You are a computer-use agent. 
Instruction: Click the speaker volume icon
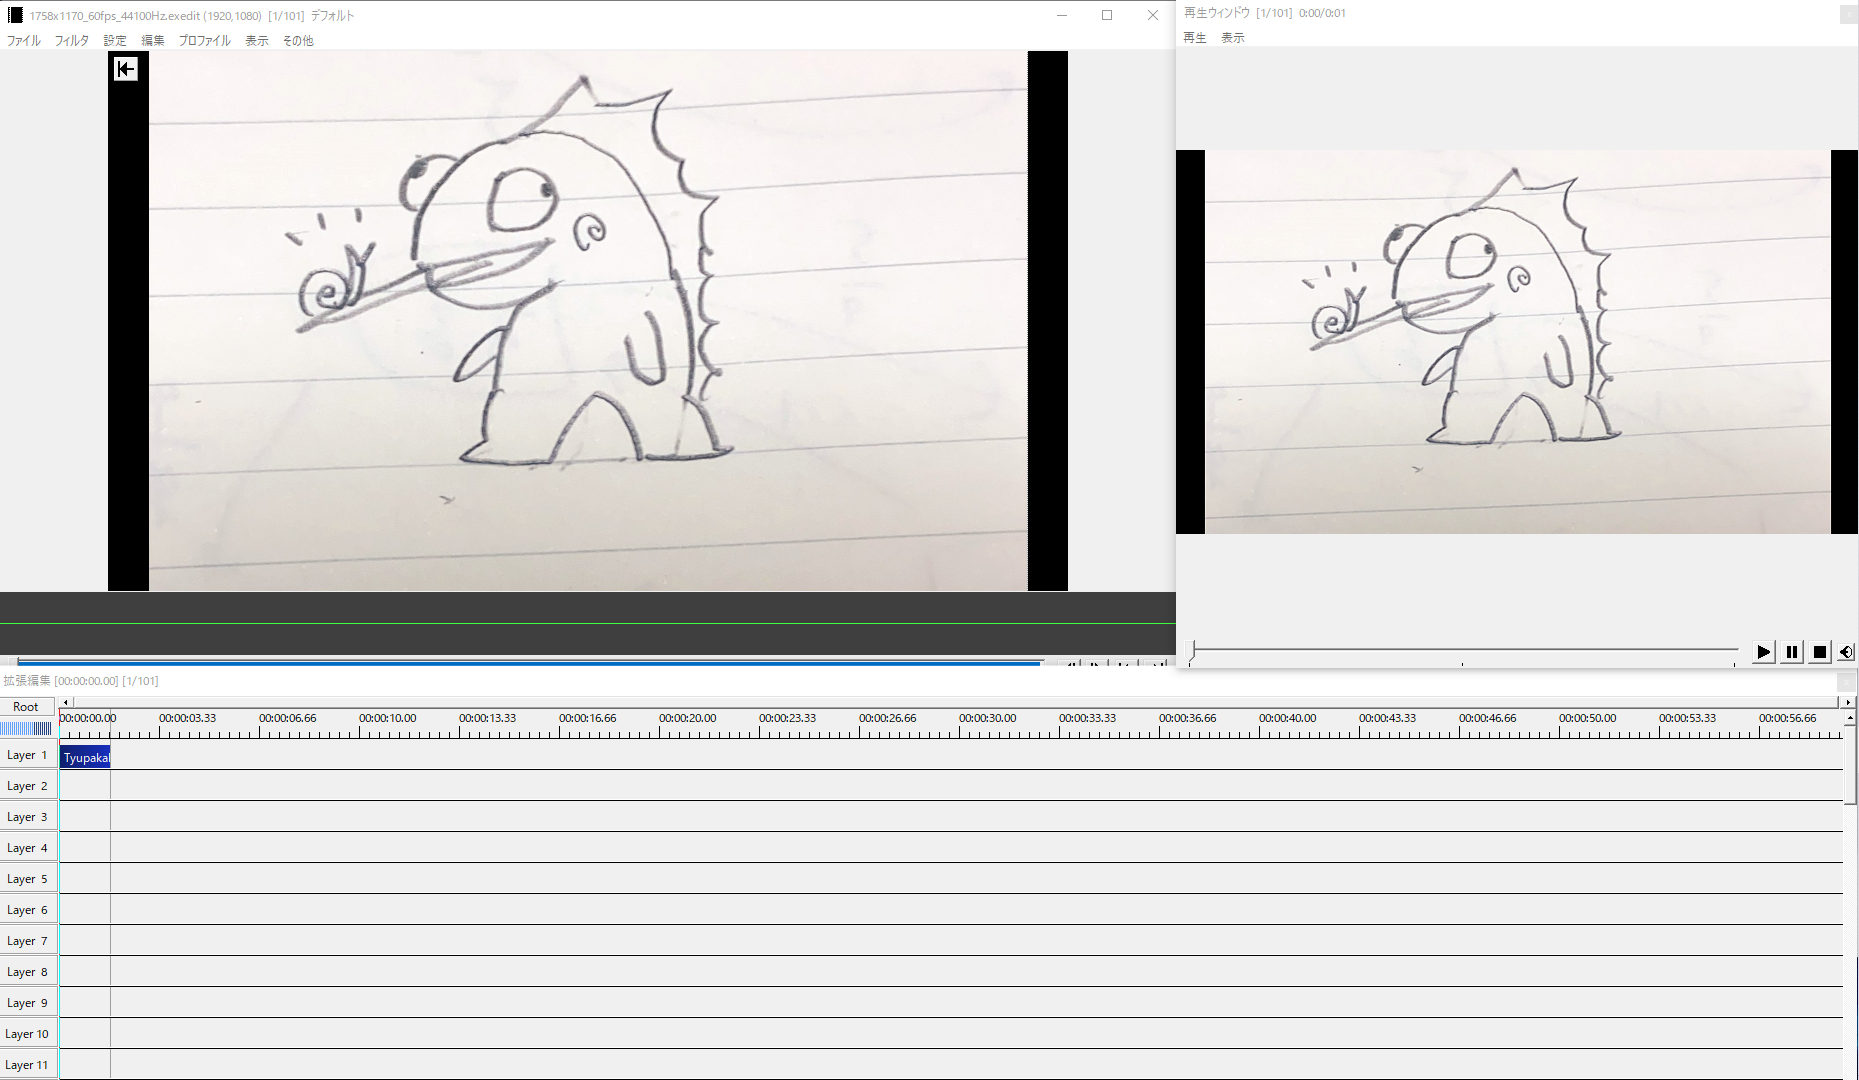1845,652
